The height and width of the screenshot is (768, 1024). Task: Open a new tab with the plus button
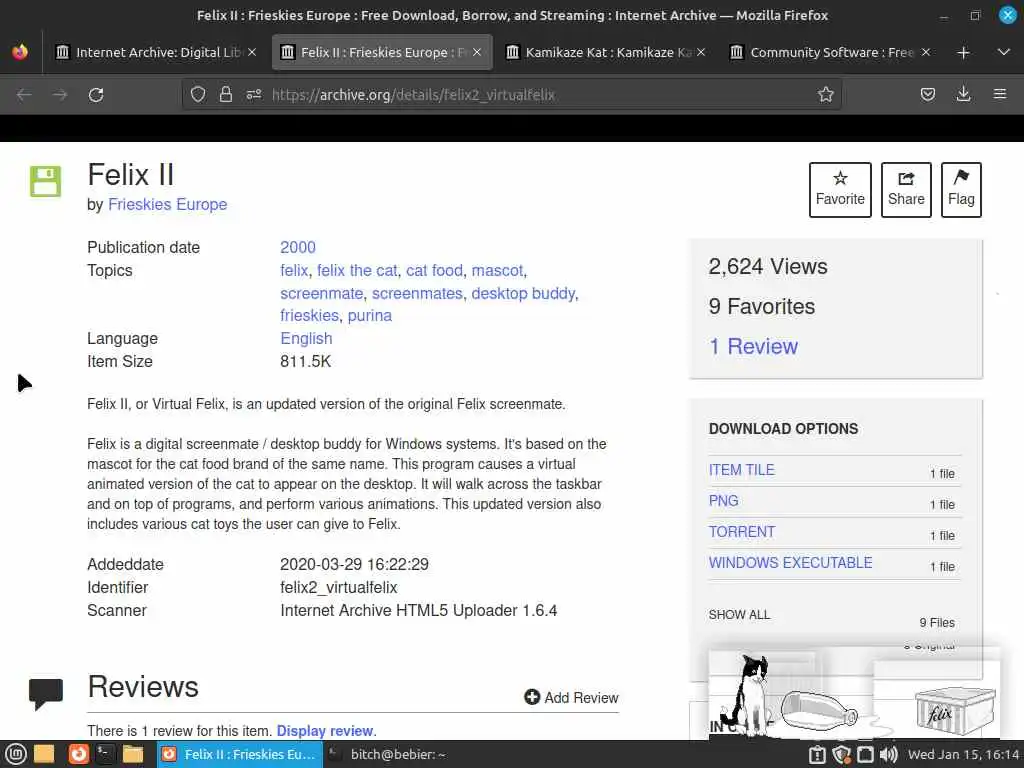pos(963,52)
